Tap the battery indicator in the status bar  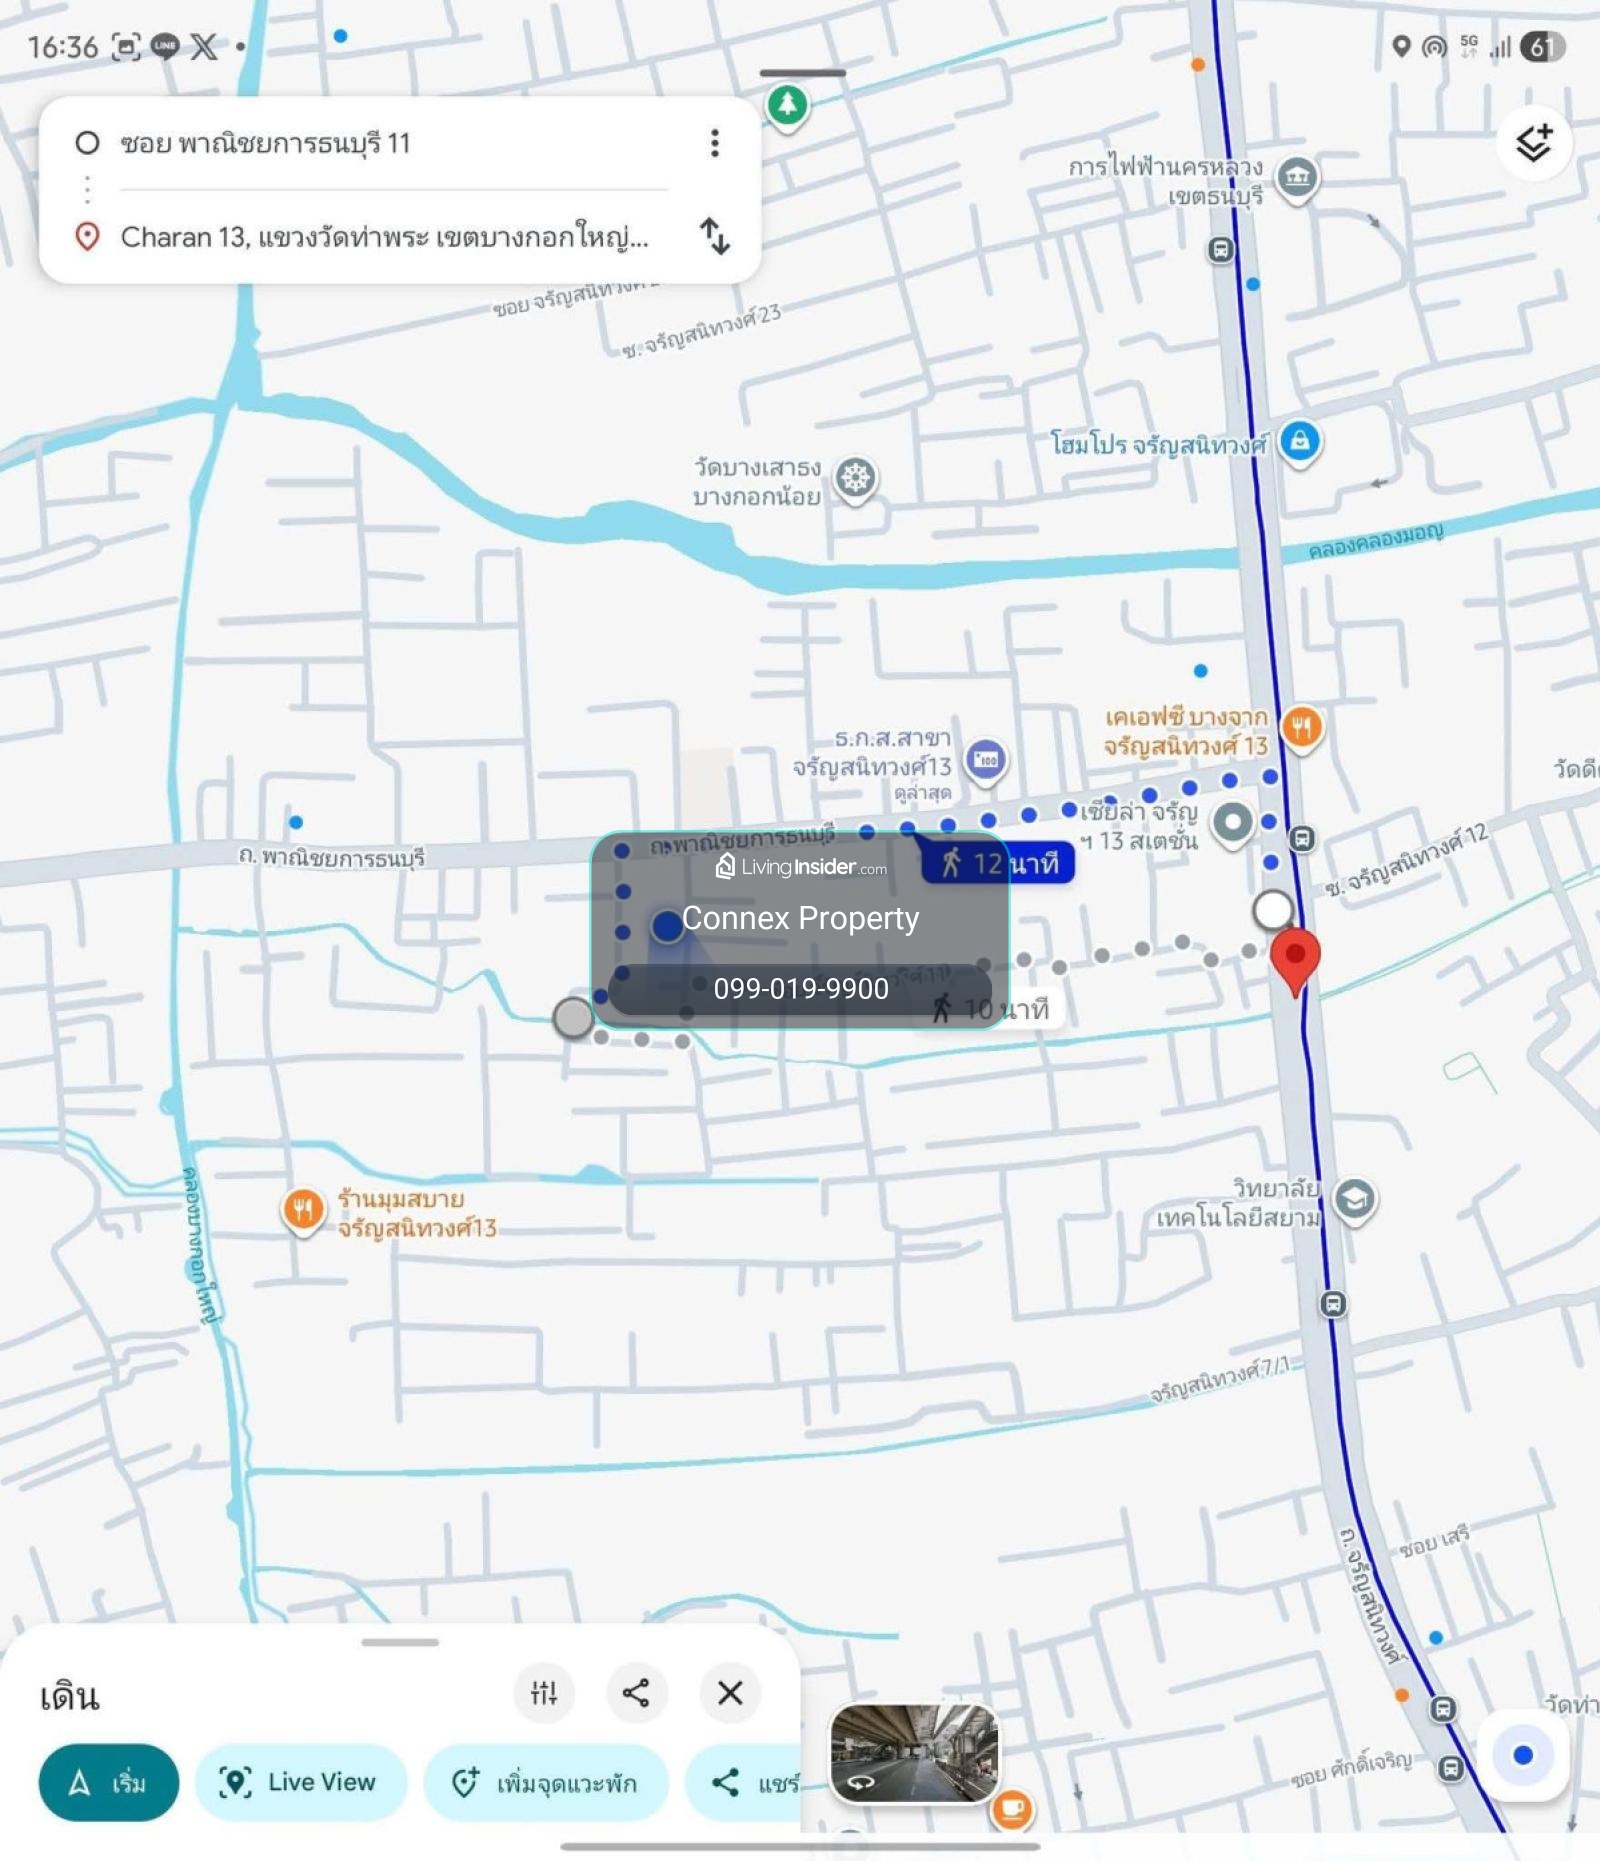[x=1542, y=46]
